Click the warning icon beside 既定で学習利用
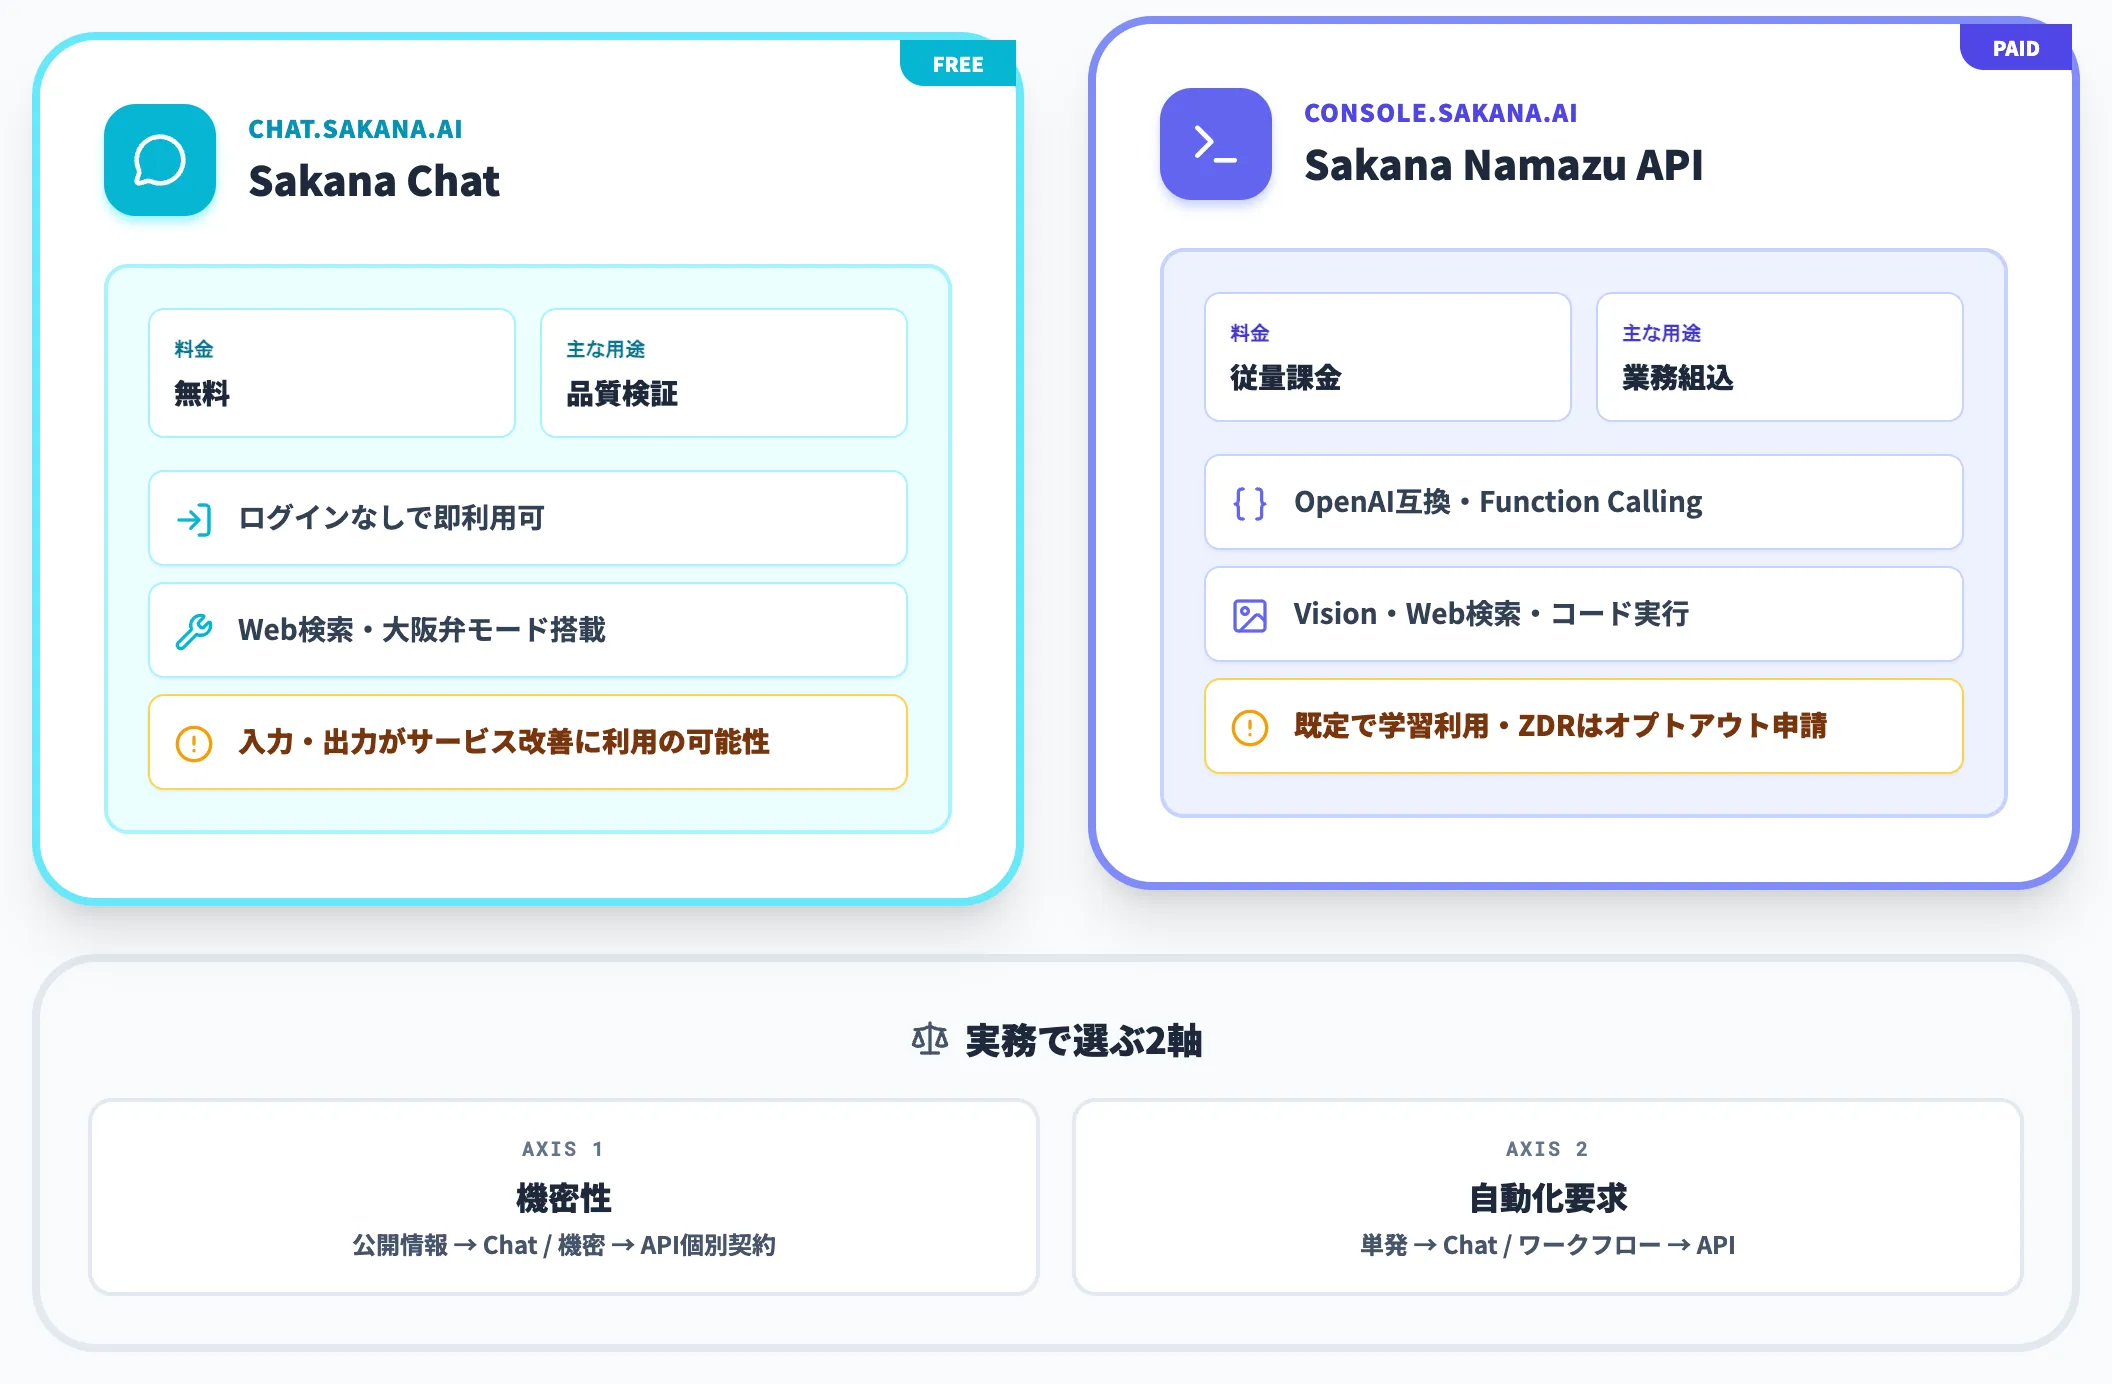2112x1384 pixels. [x=1250, y=727]
